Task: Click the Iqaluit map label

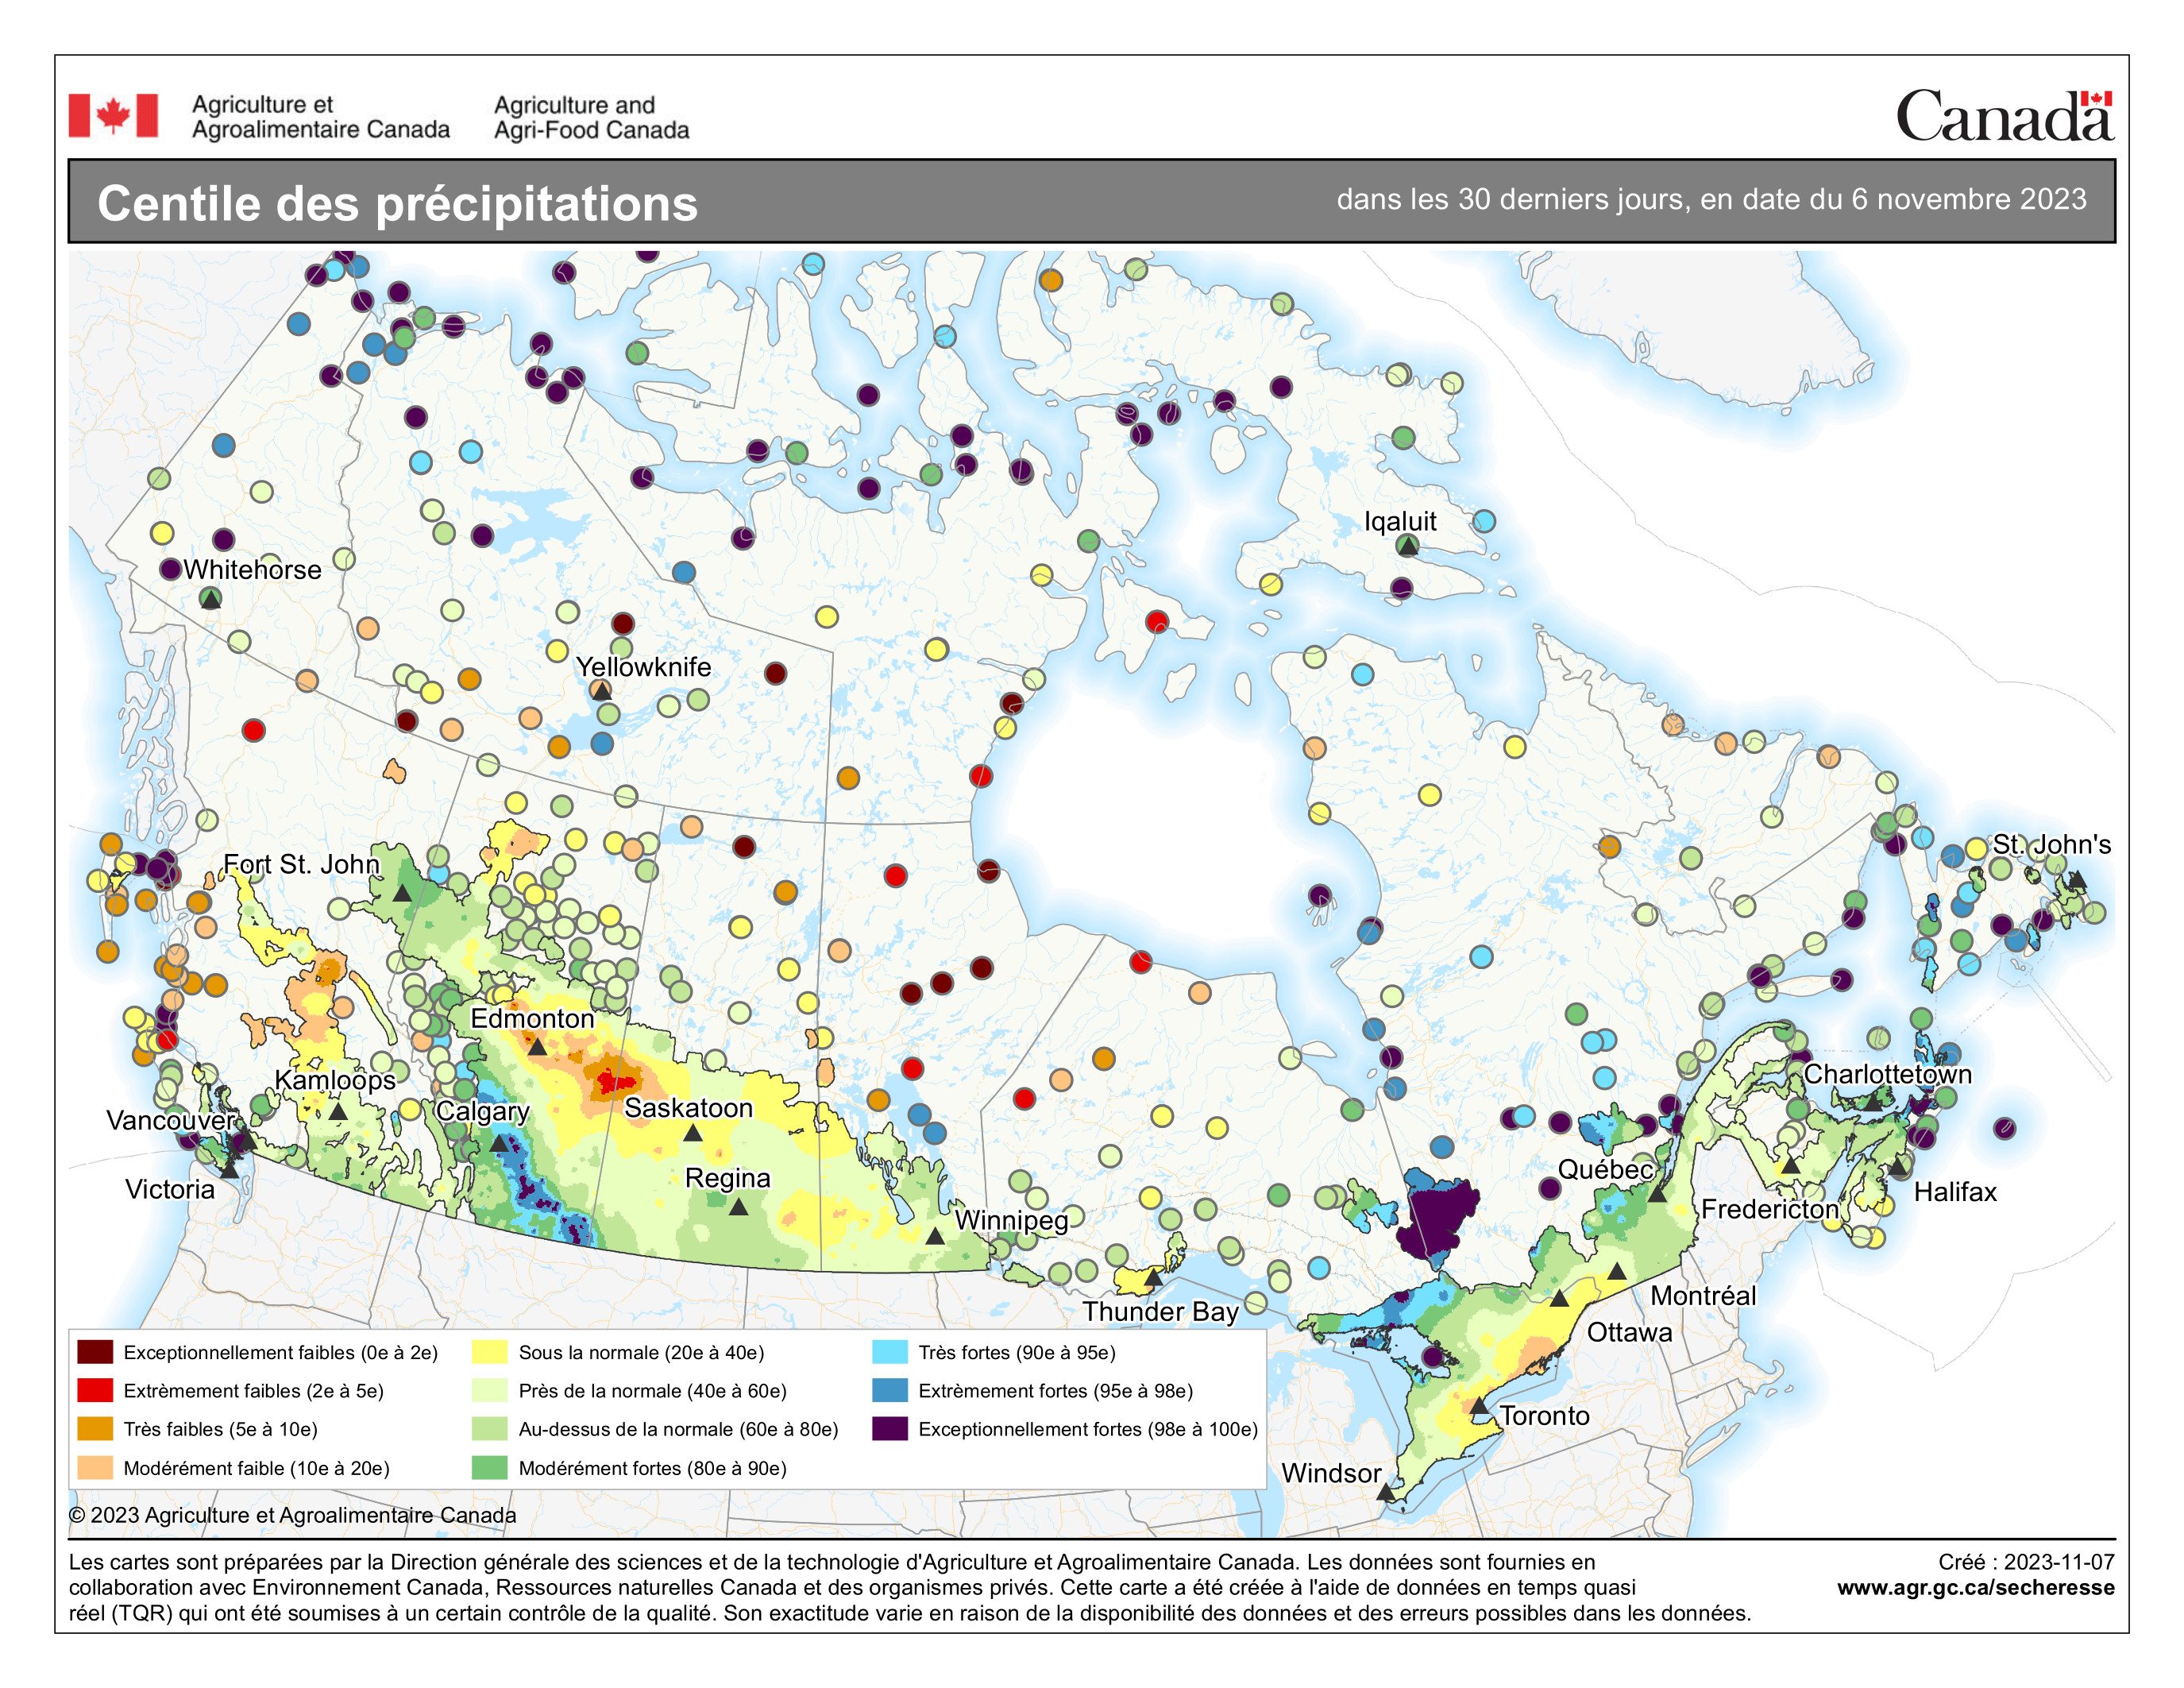Action: tap(1400, 522)
